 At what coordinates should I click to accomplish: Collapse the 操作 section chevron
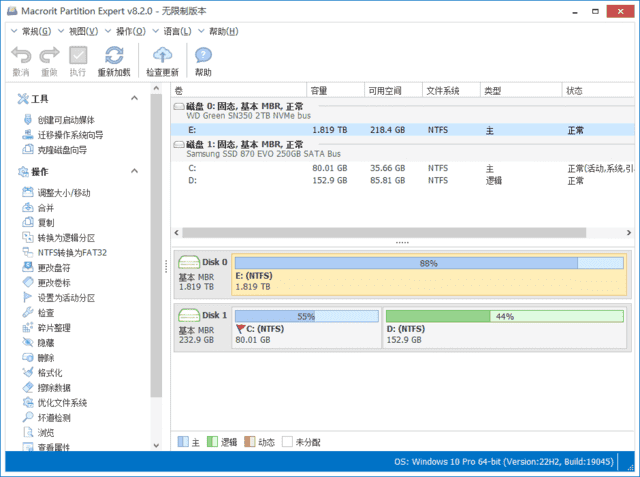point(137,171)
